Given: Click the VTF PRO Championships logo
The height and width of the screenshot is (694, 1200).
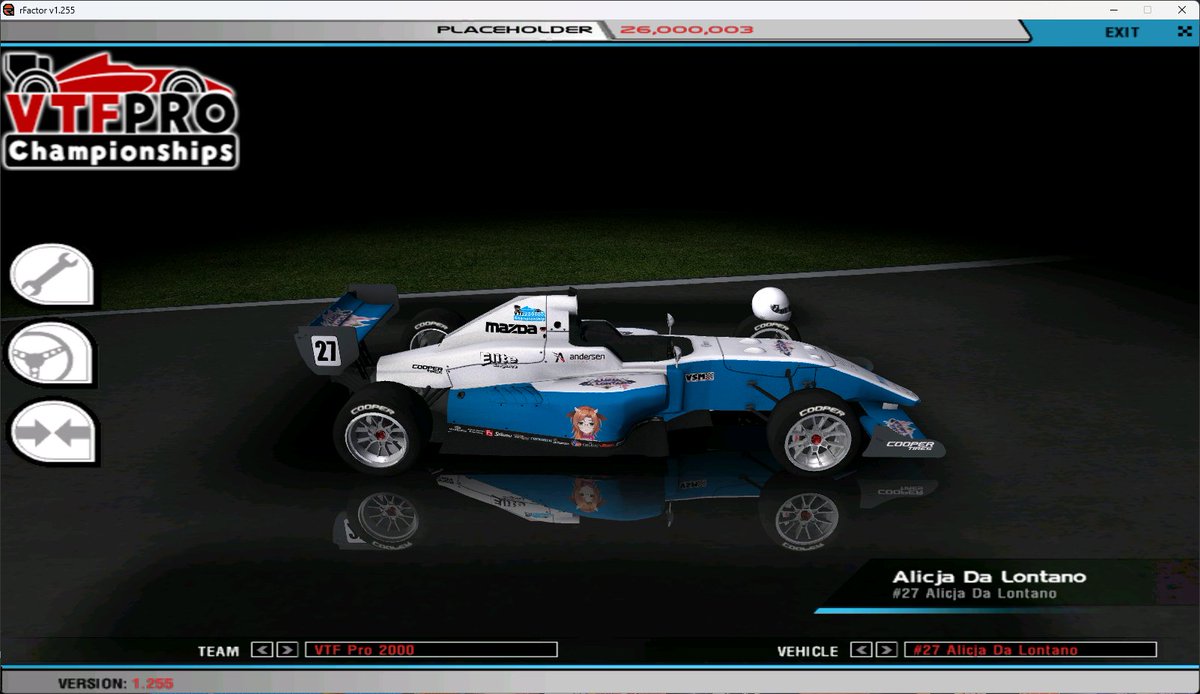Looking at the screenshot, I should tap(120, 109).
